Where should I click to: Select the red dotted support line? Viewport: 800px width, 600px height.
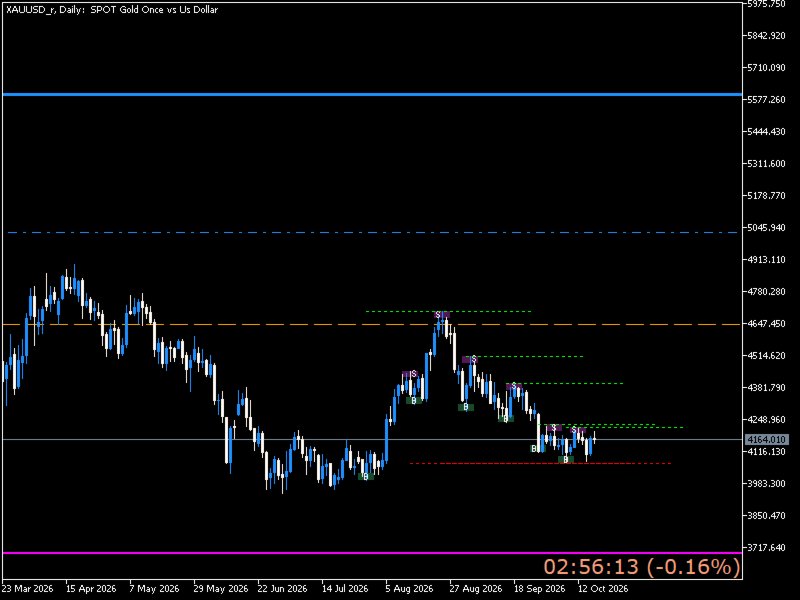tap(541, 463)
